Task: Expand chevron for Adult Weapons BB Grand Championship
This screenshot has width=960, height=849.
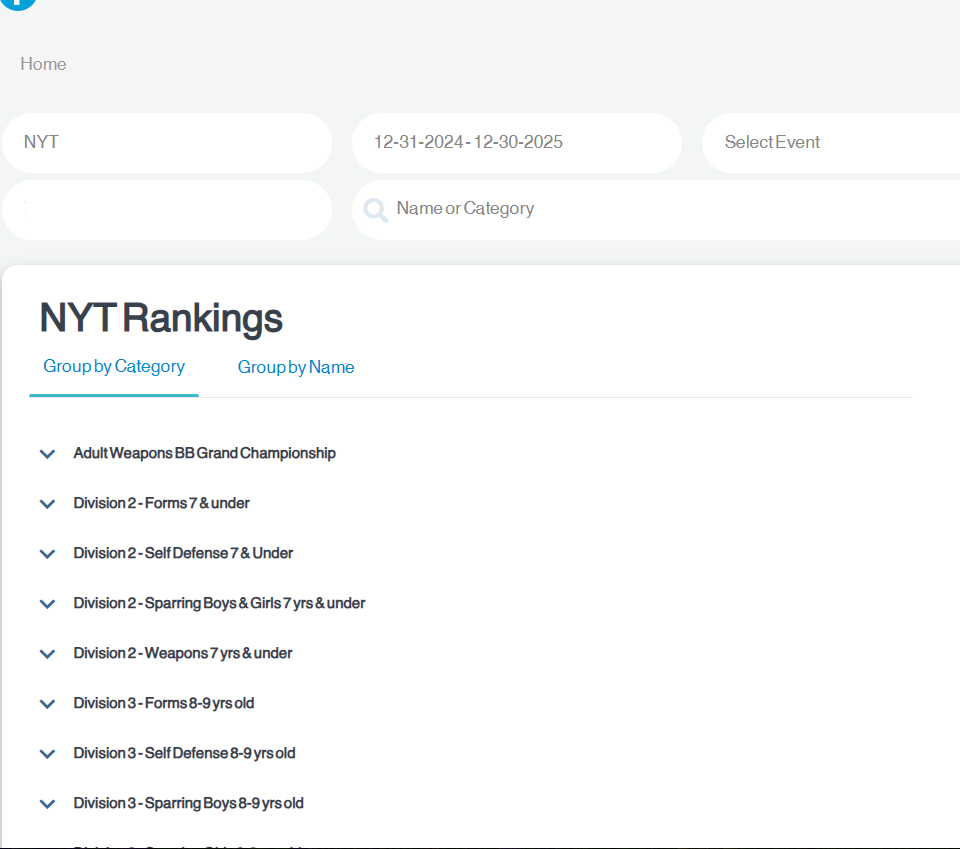Action: 47,454
